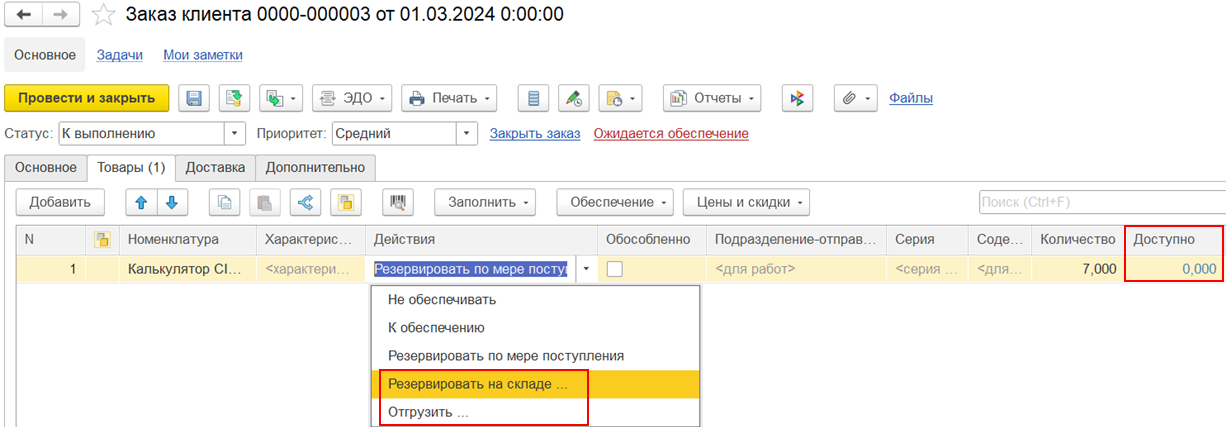Choose 'Отгрузить ...' from the list
The height and width of the screenshot is (427, 1226).
[x=428, y=412]
